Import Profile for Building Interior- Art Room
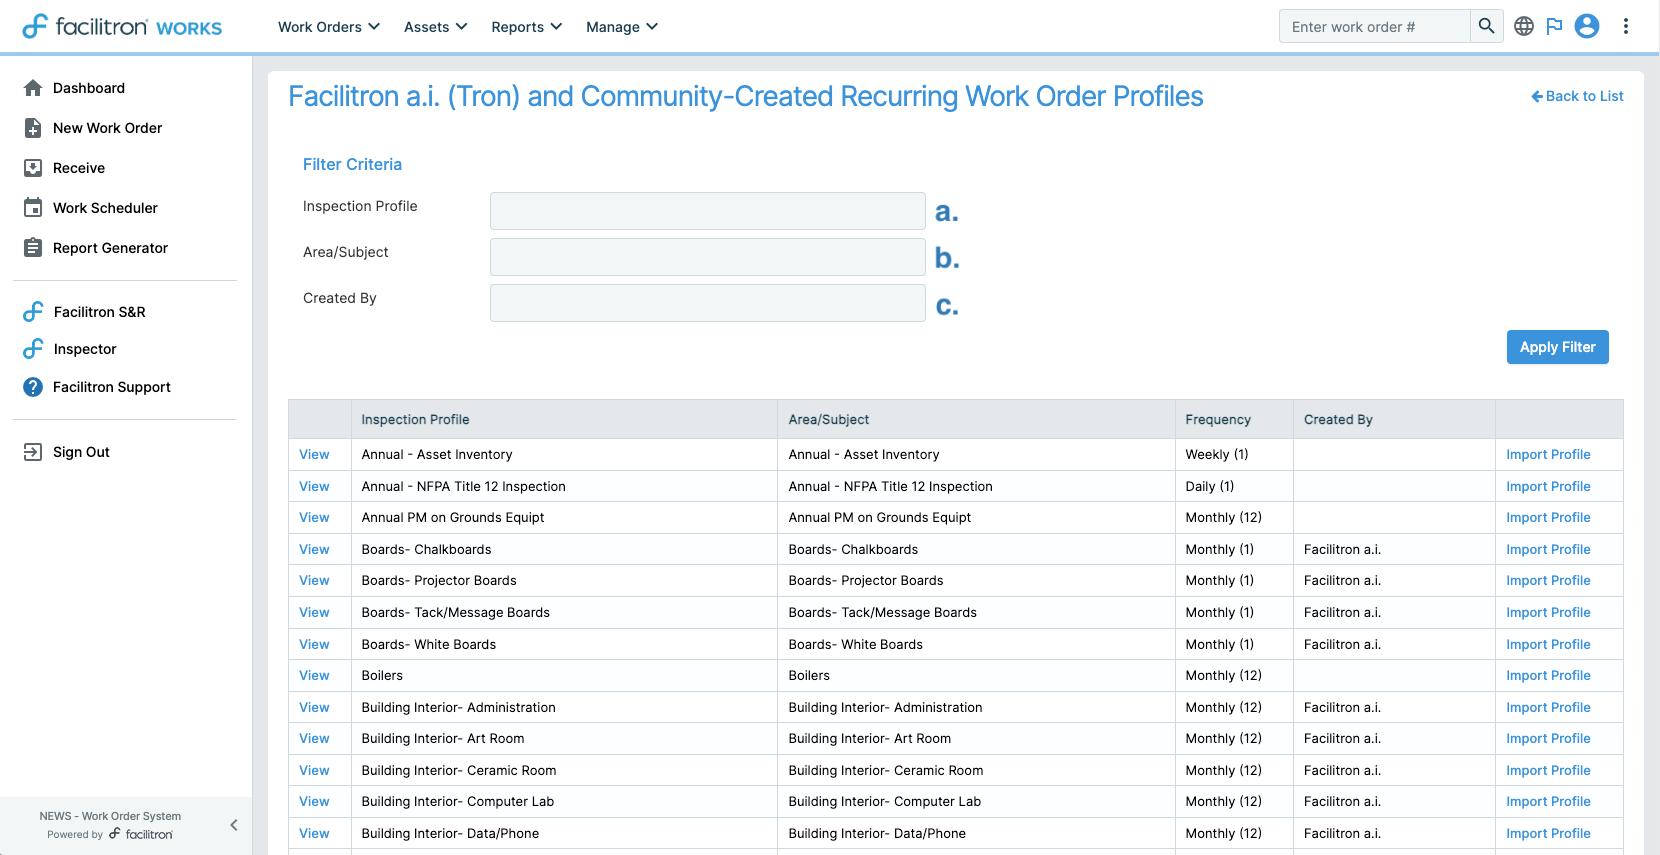Image resolution: width=1660 pixels, height=855 pixels. [1548, 738]
